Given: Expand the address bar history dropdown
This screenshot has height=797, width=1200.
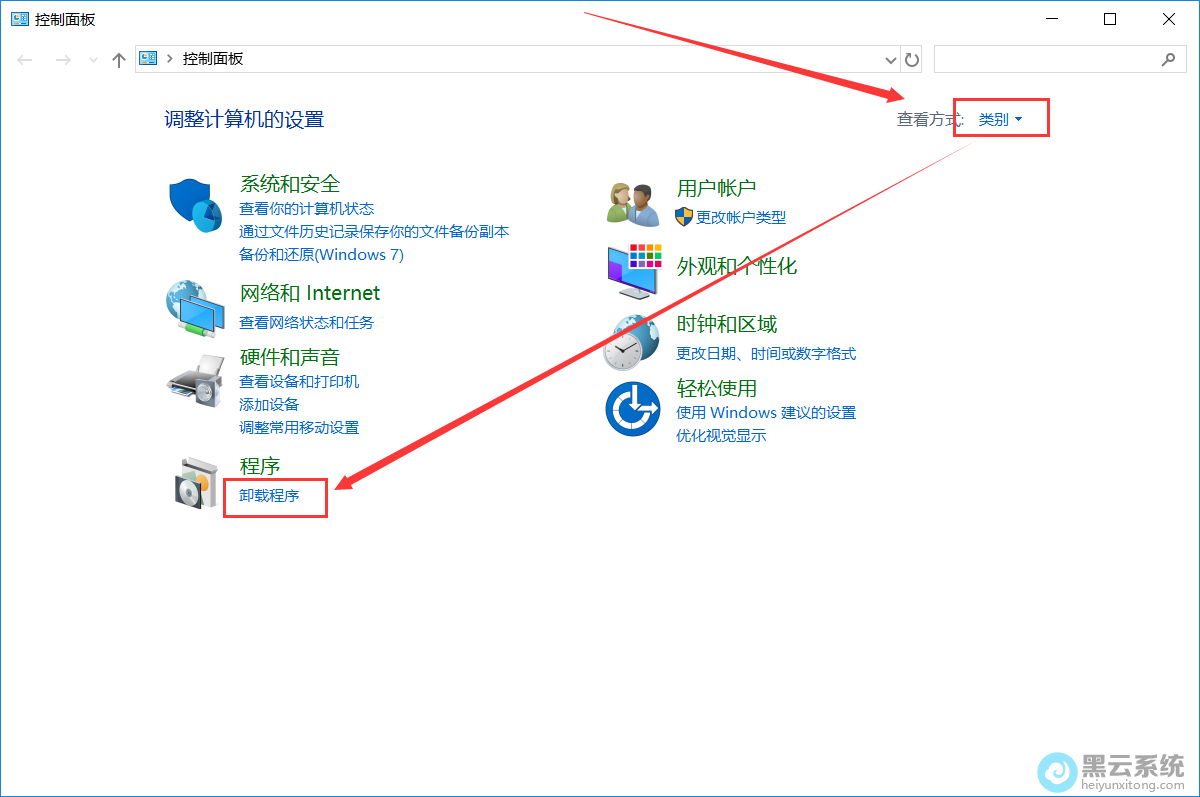Looking at the screenshot, I should (x=891, y=59).
